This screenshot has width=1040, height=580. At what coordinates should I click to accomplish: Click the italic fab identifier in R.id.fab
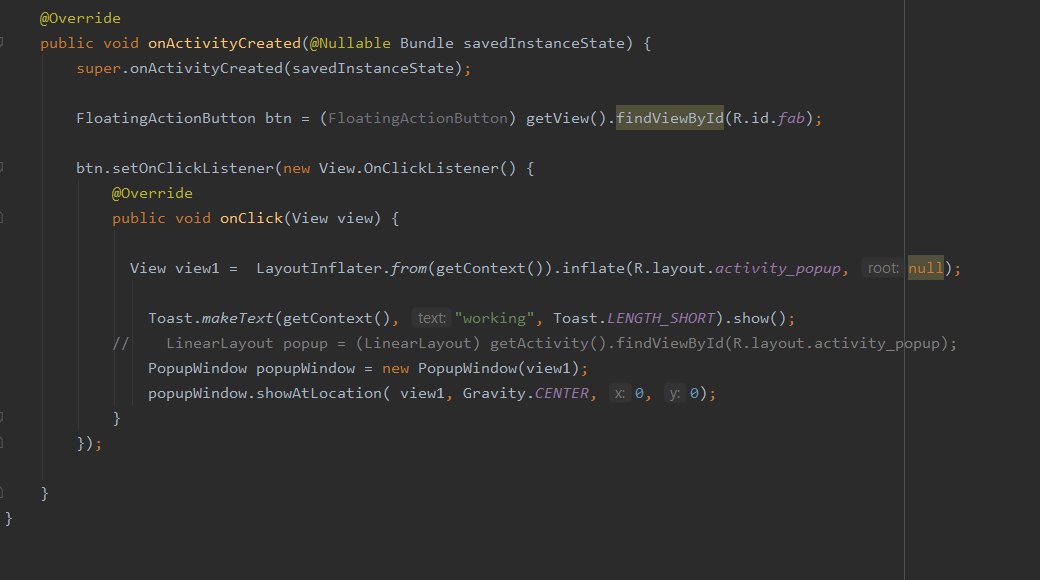click(791, 118)
